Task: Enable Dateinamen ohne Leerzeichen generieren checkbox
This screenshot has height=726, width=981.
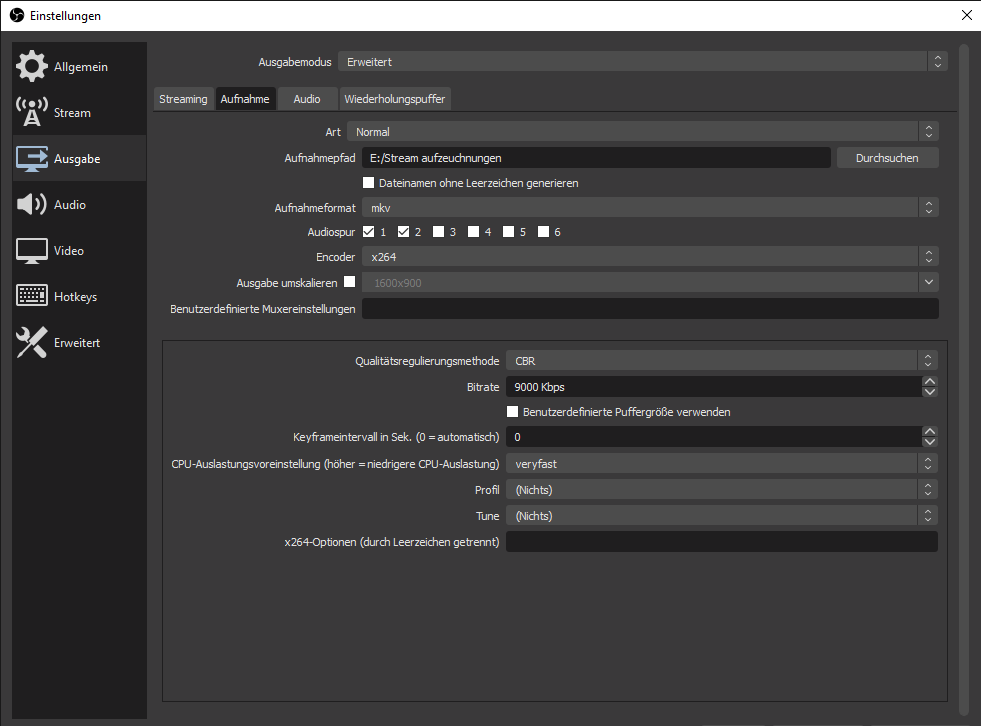Action: click(x=368, y=183)
